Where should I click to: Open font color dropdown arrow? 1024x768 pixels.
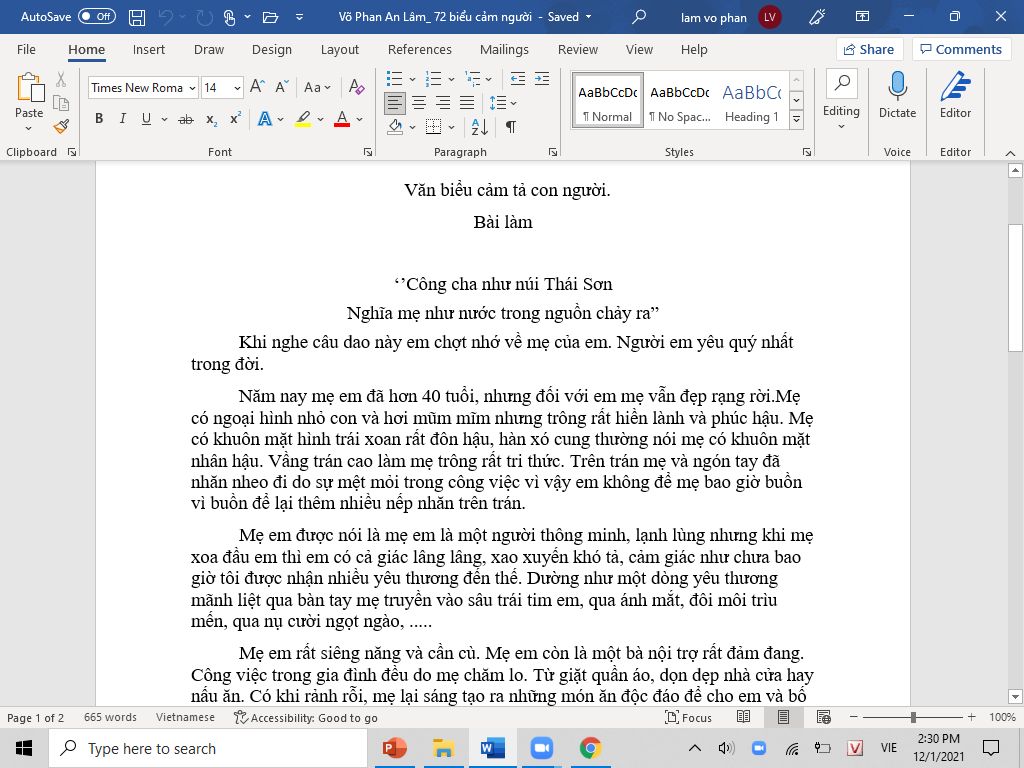click(x=360, y=119)
